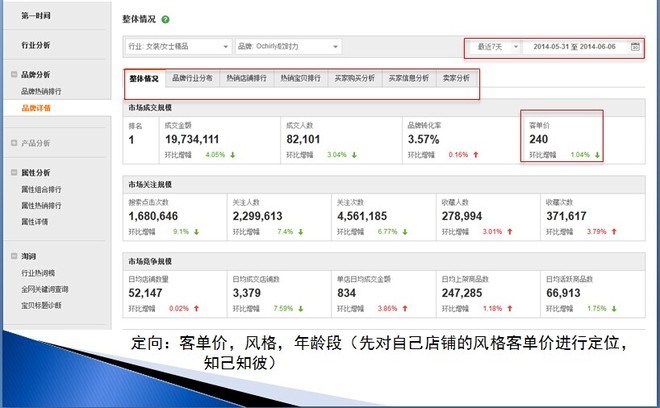Image resolution: width=660 pixels, height=408 pixels.
Task: Click the down arrow next to 7.59%
Action: click(x=301, y=309)
